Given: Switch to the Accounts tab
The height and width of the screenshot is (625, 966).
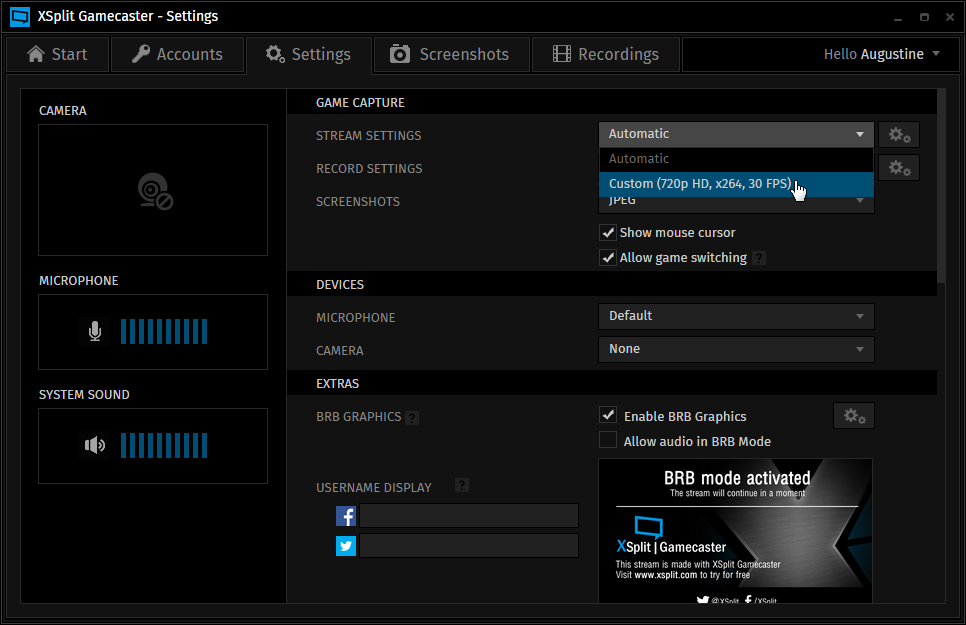Looking at the screenshot, I should [x=177, y=54].
